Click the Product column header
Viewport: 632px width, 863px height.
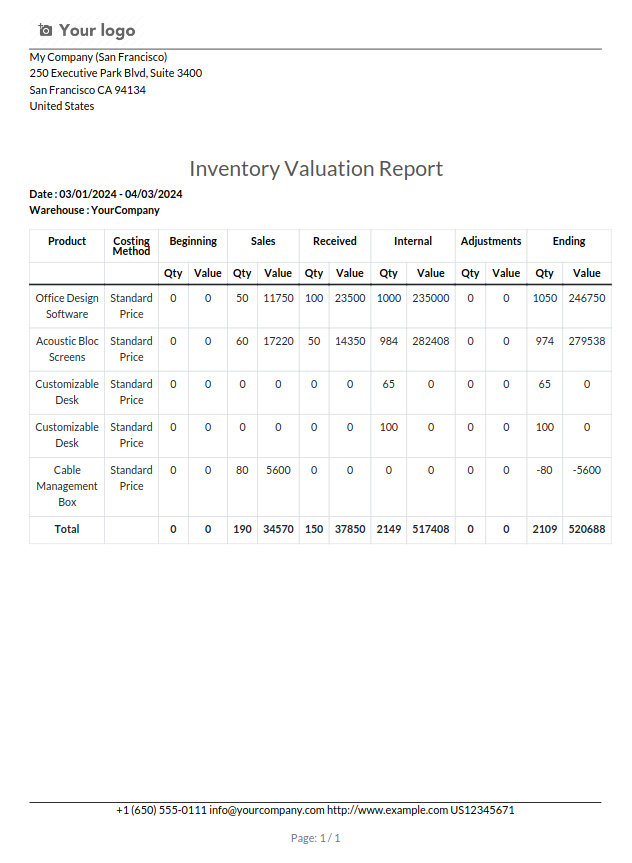(67, 241)
